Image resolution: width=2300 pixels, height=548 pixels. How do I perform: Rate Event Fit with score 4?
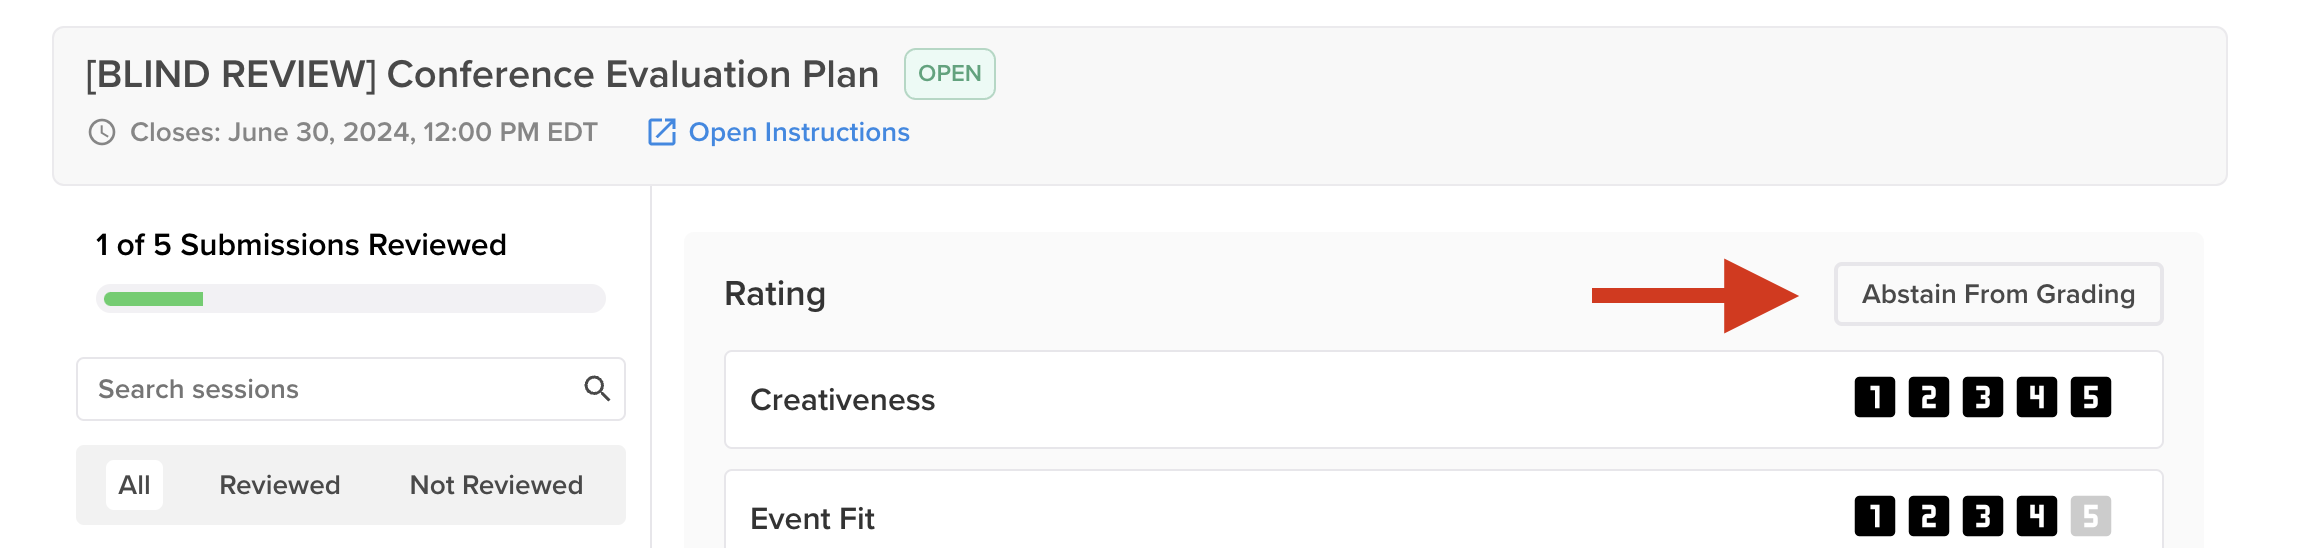pos(2036,517)
